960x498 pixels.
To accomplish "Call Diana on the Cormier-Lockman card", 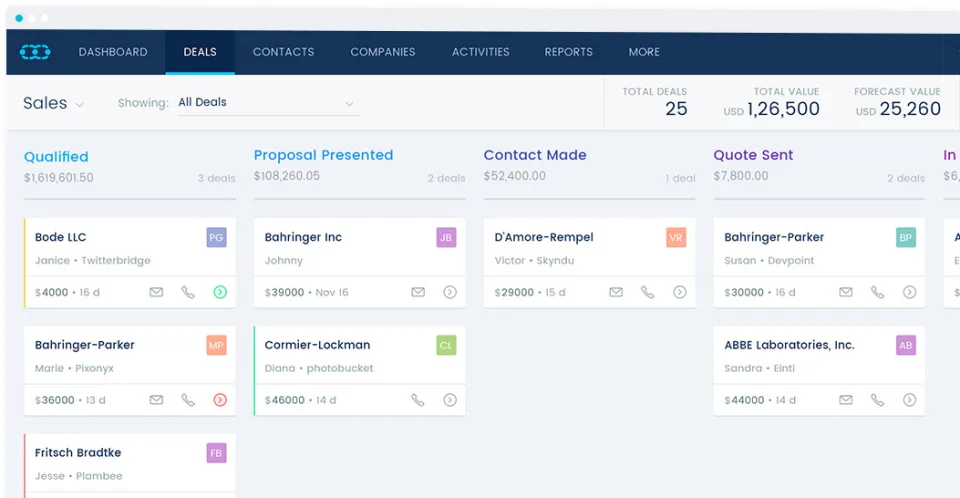I will 418,400.
